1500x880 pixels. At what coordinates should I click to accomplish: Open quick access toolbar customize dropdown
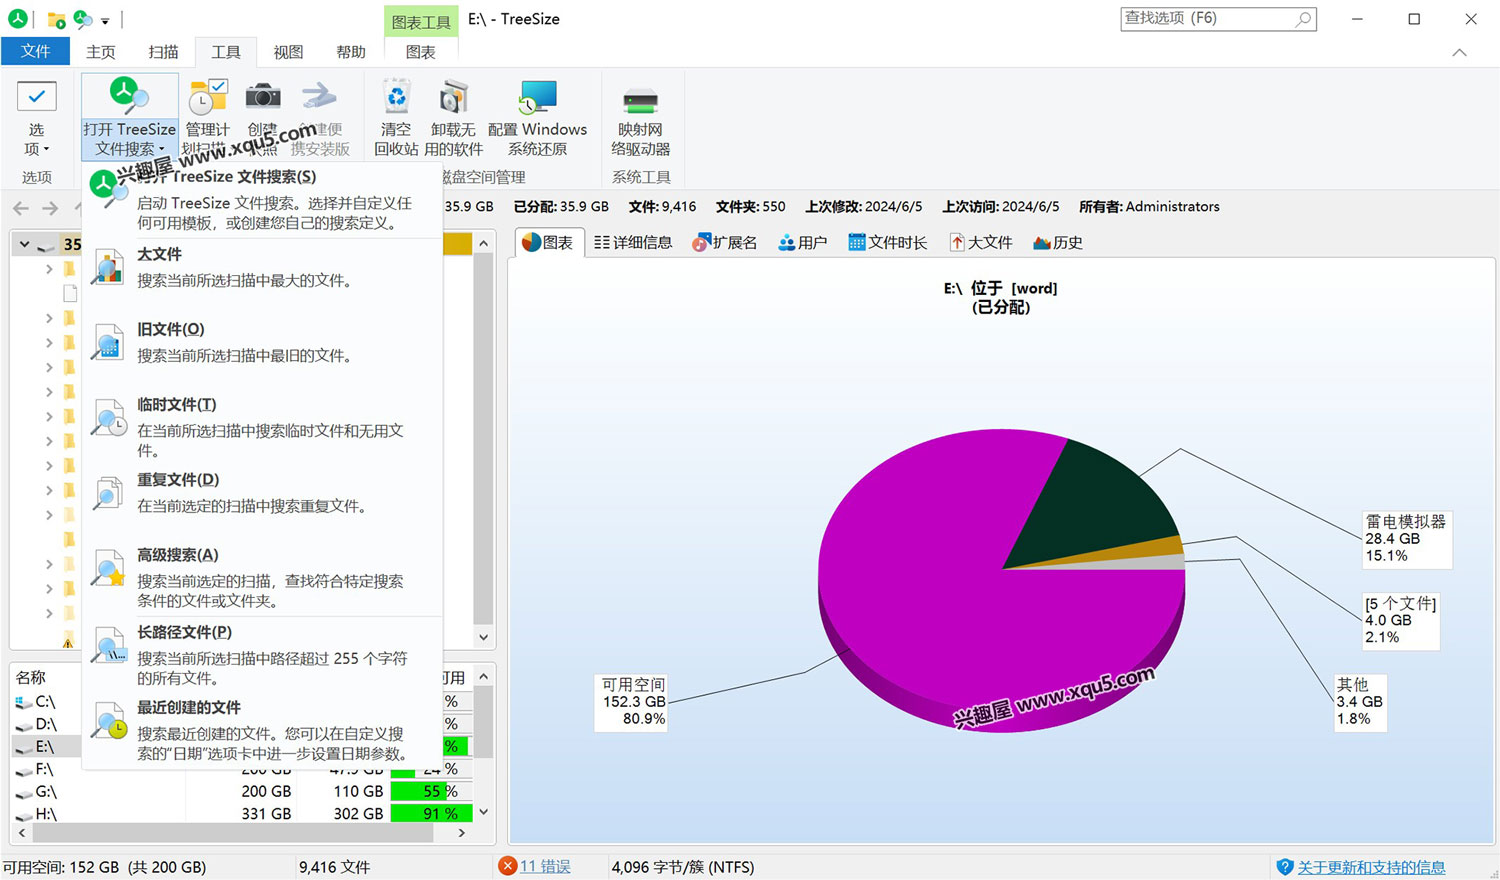[x=105, y=20]
